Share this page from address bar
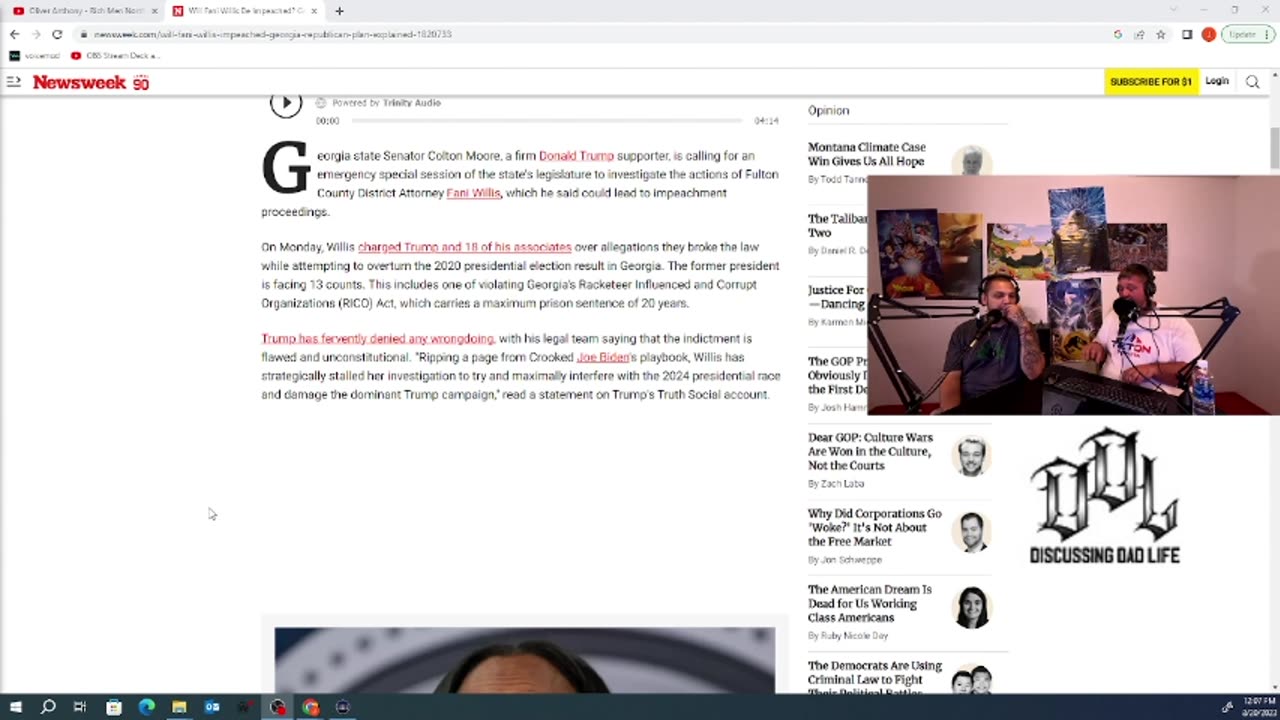Viewport: 1280px width, 720px height. pos(1139,34)
